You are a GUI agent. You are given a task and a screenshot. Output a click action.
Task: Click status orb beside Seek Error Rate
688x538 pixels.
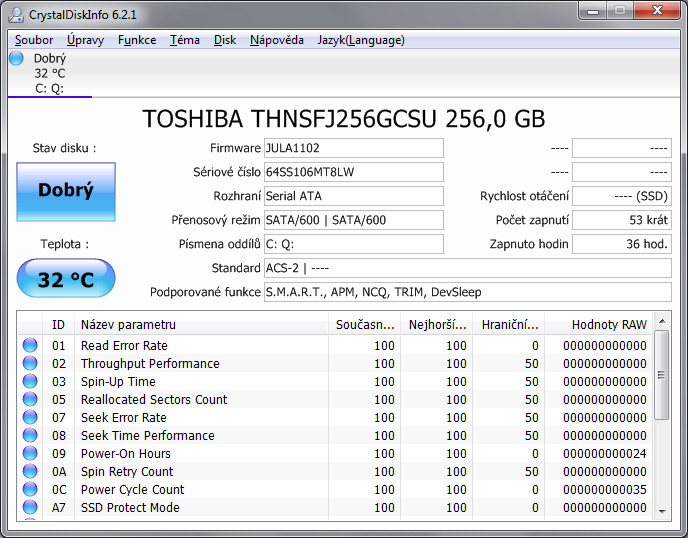[x=30, y=418]
